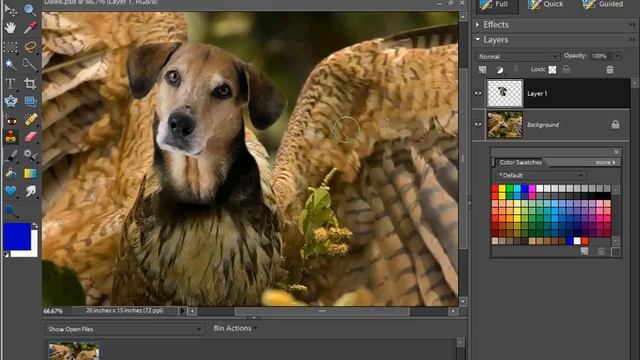
Task: Open the photo thumbnail in Project Bin
Action: coord(74,351)
